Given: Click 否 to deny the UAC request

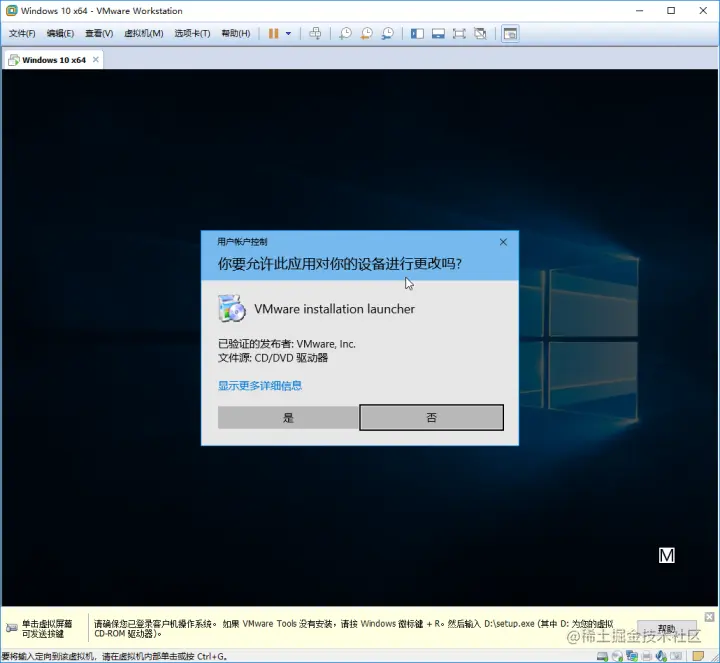Looking at the screenshot, I should pos(431,417).
